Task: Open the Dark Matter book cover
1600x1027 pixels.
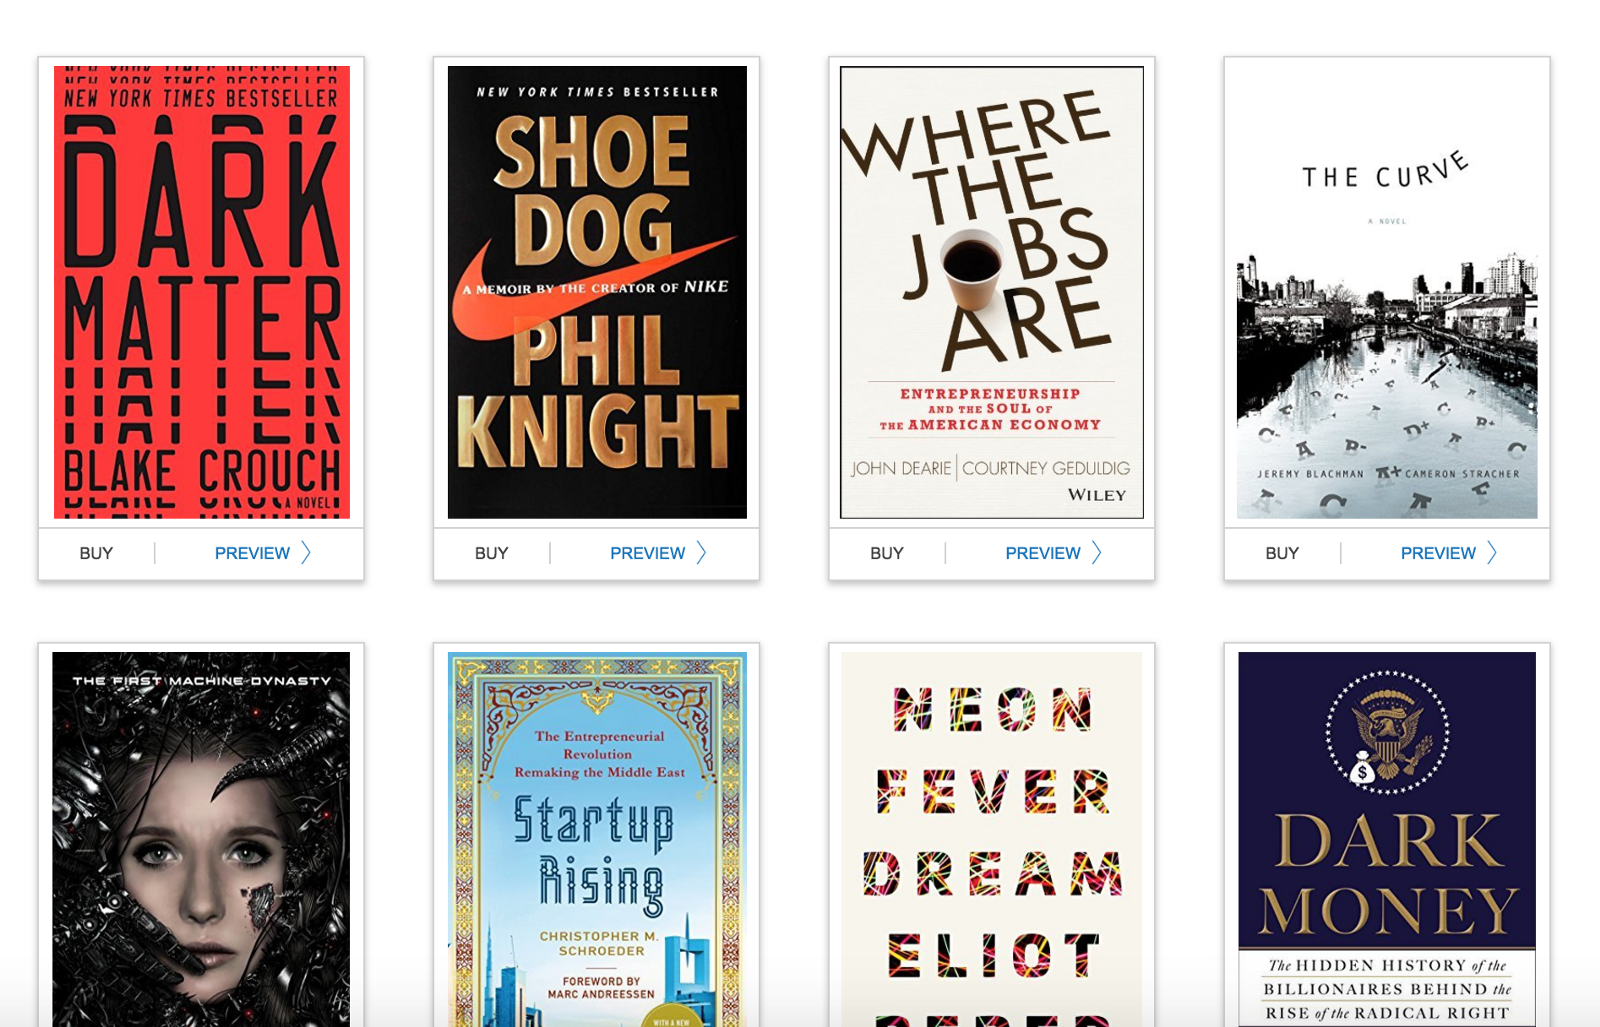Action: pos(201,292)
